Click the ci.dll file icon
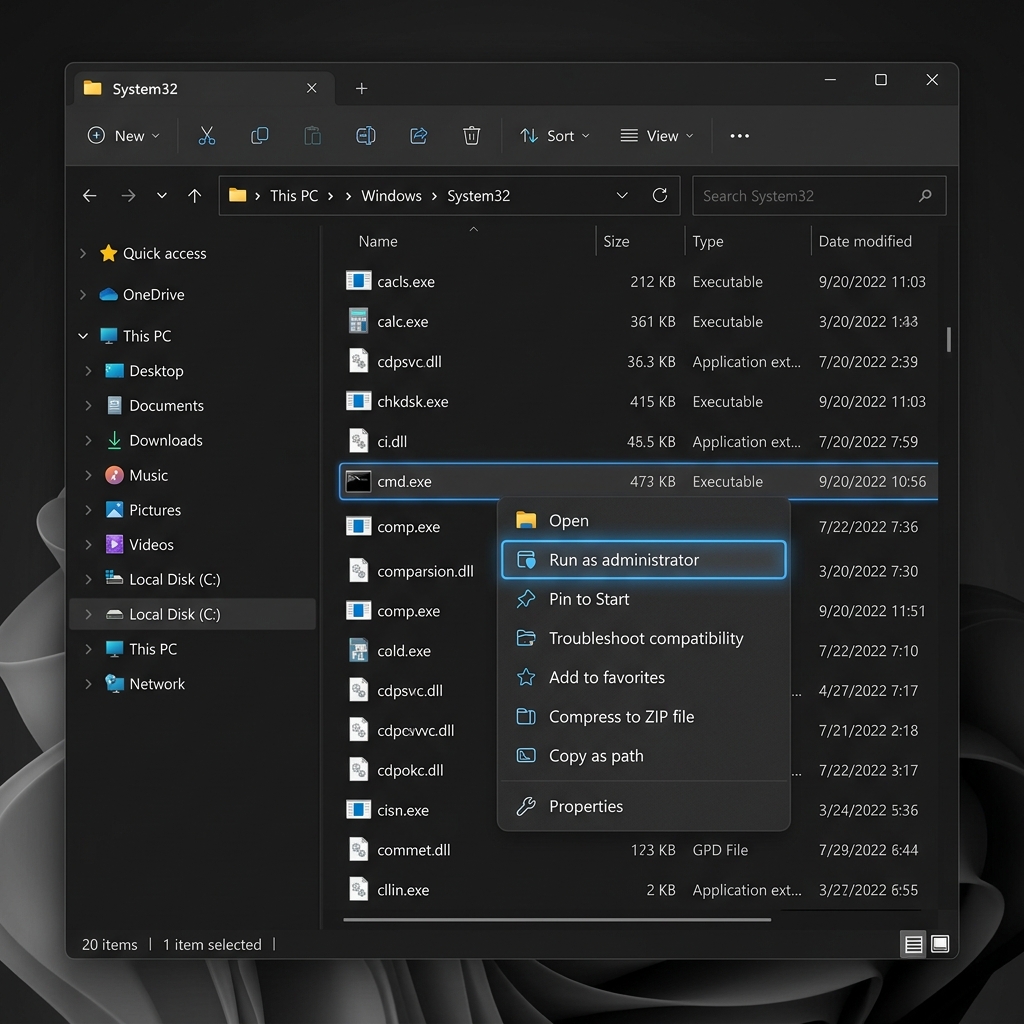This screenshot has height=1024, width=1024. click(x=358, y=441)
